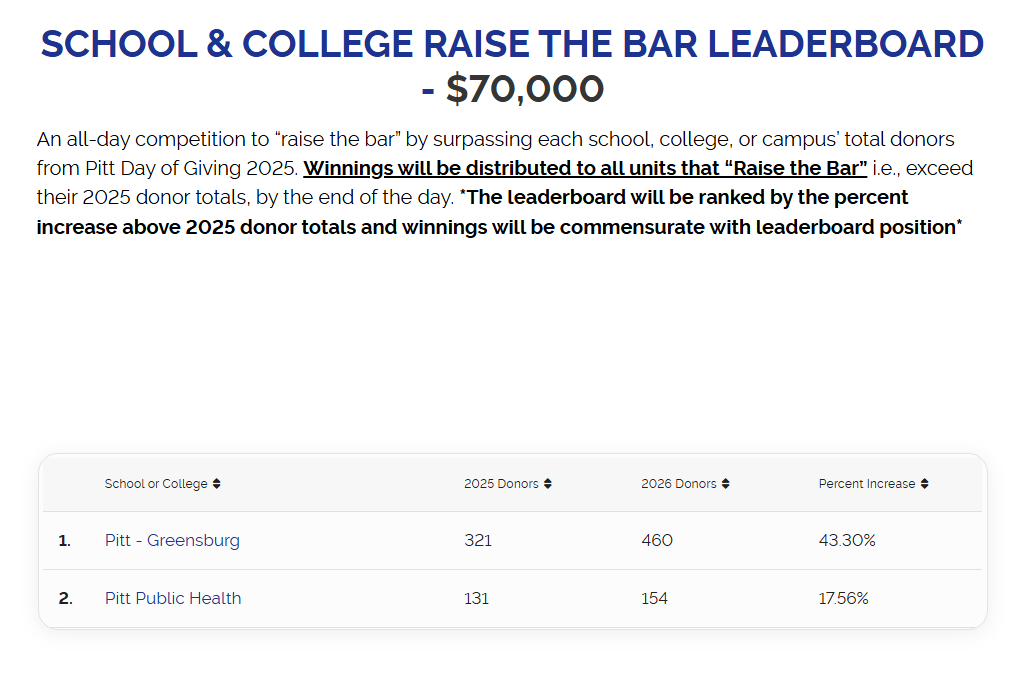
Task: Click the 154 donors cell for Public Health
Action: pos(655,598)
